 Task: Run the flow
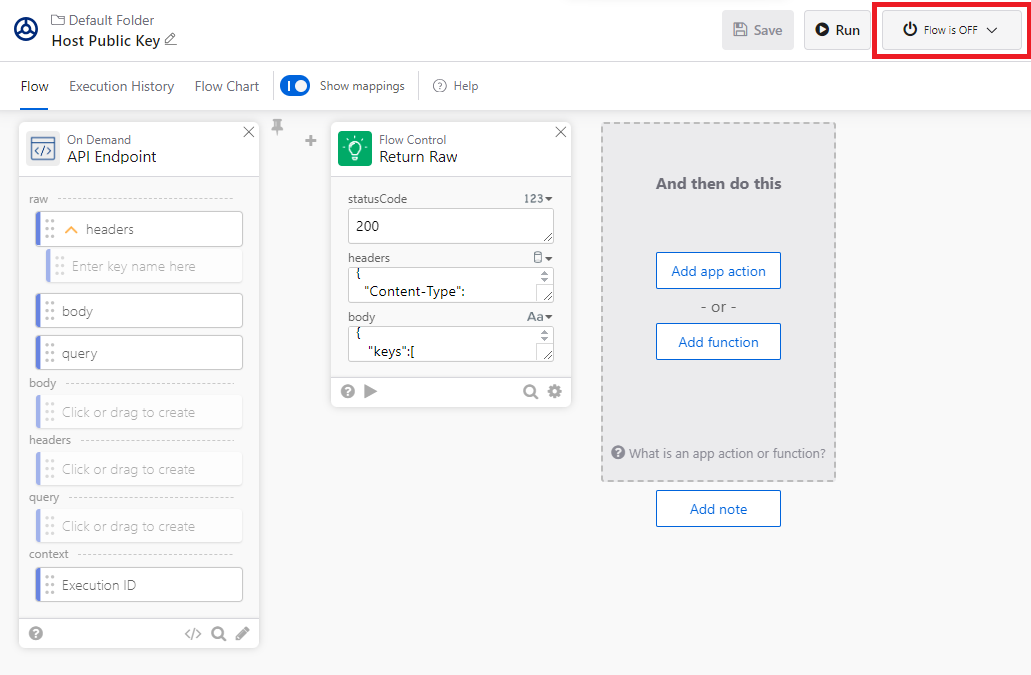[x=837, y=30]
